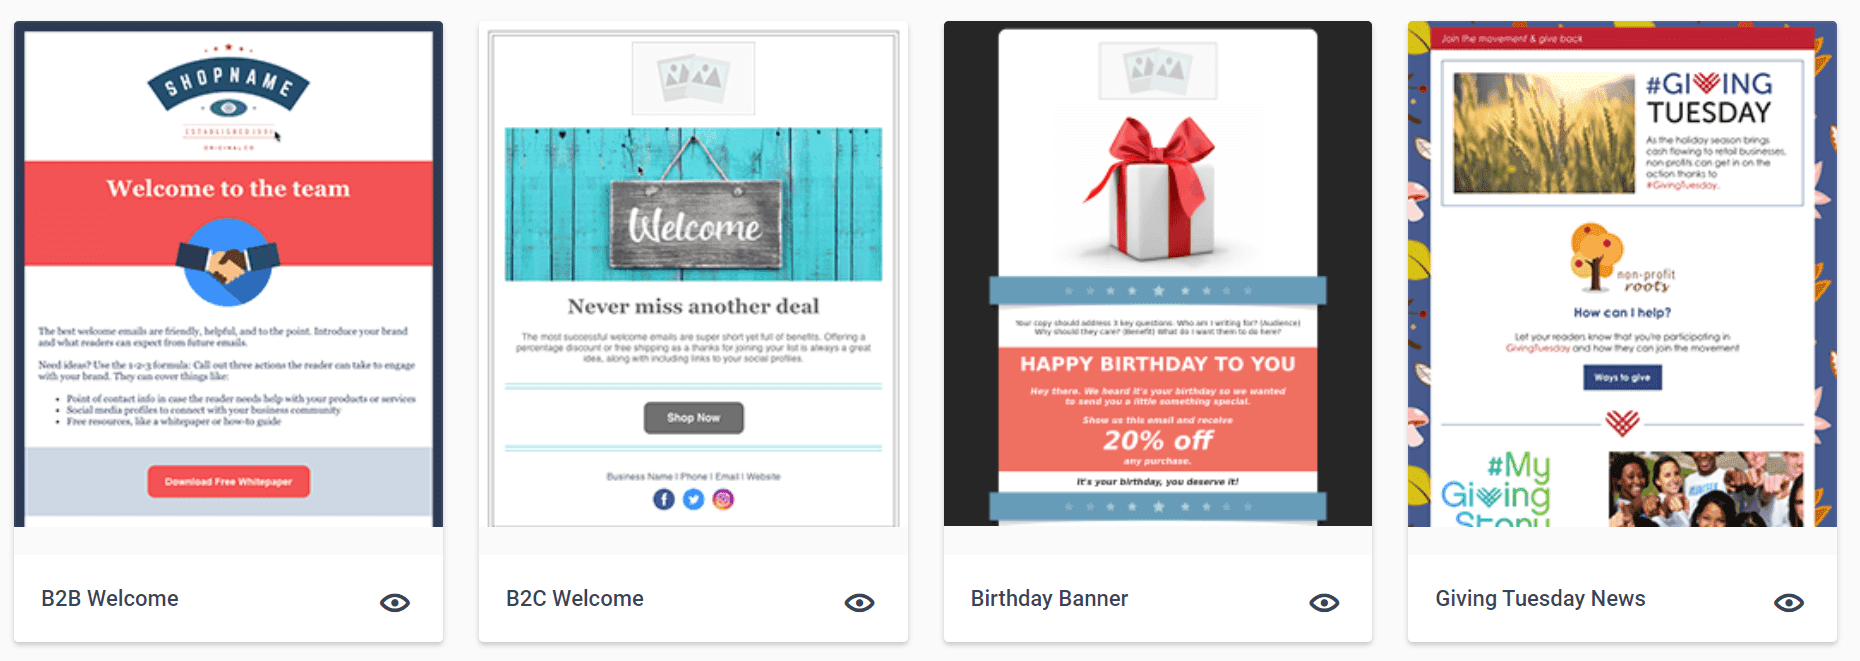Click the Instagram icon in B2C Welcome thumbnail
The width and height of the screenshot is (1860, 661).
pos(723,499)
